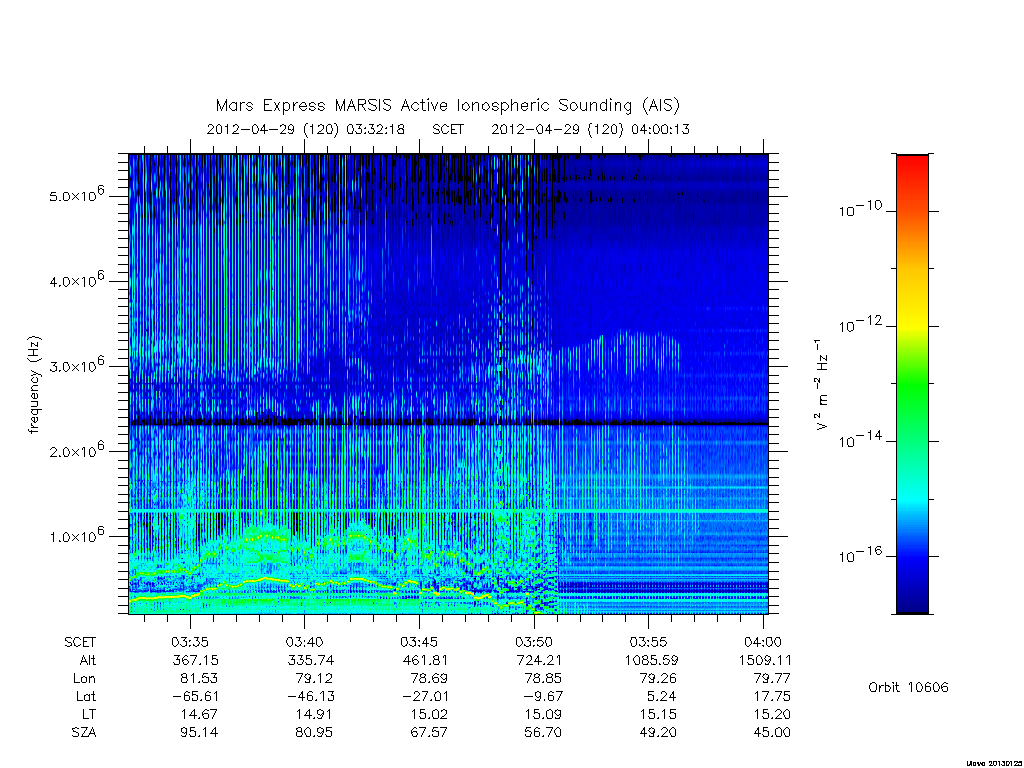This screenshot has width=1024, height=768.
Task: Click SZA value 67.57
Action: [x=428, y=733]
